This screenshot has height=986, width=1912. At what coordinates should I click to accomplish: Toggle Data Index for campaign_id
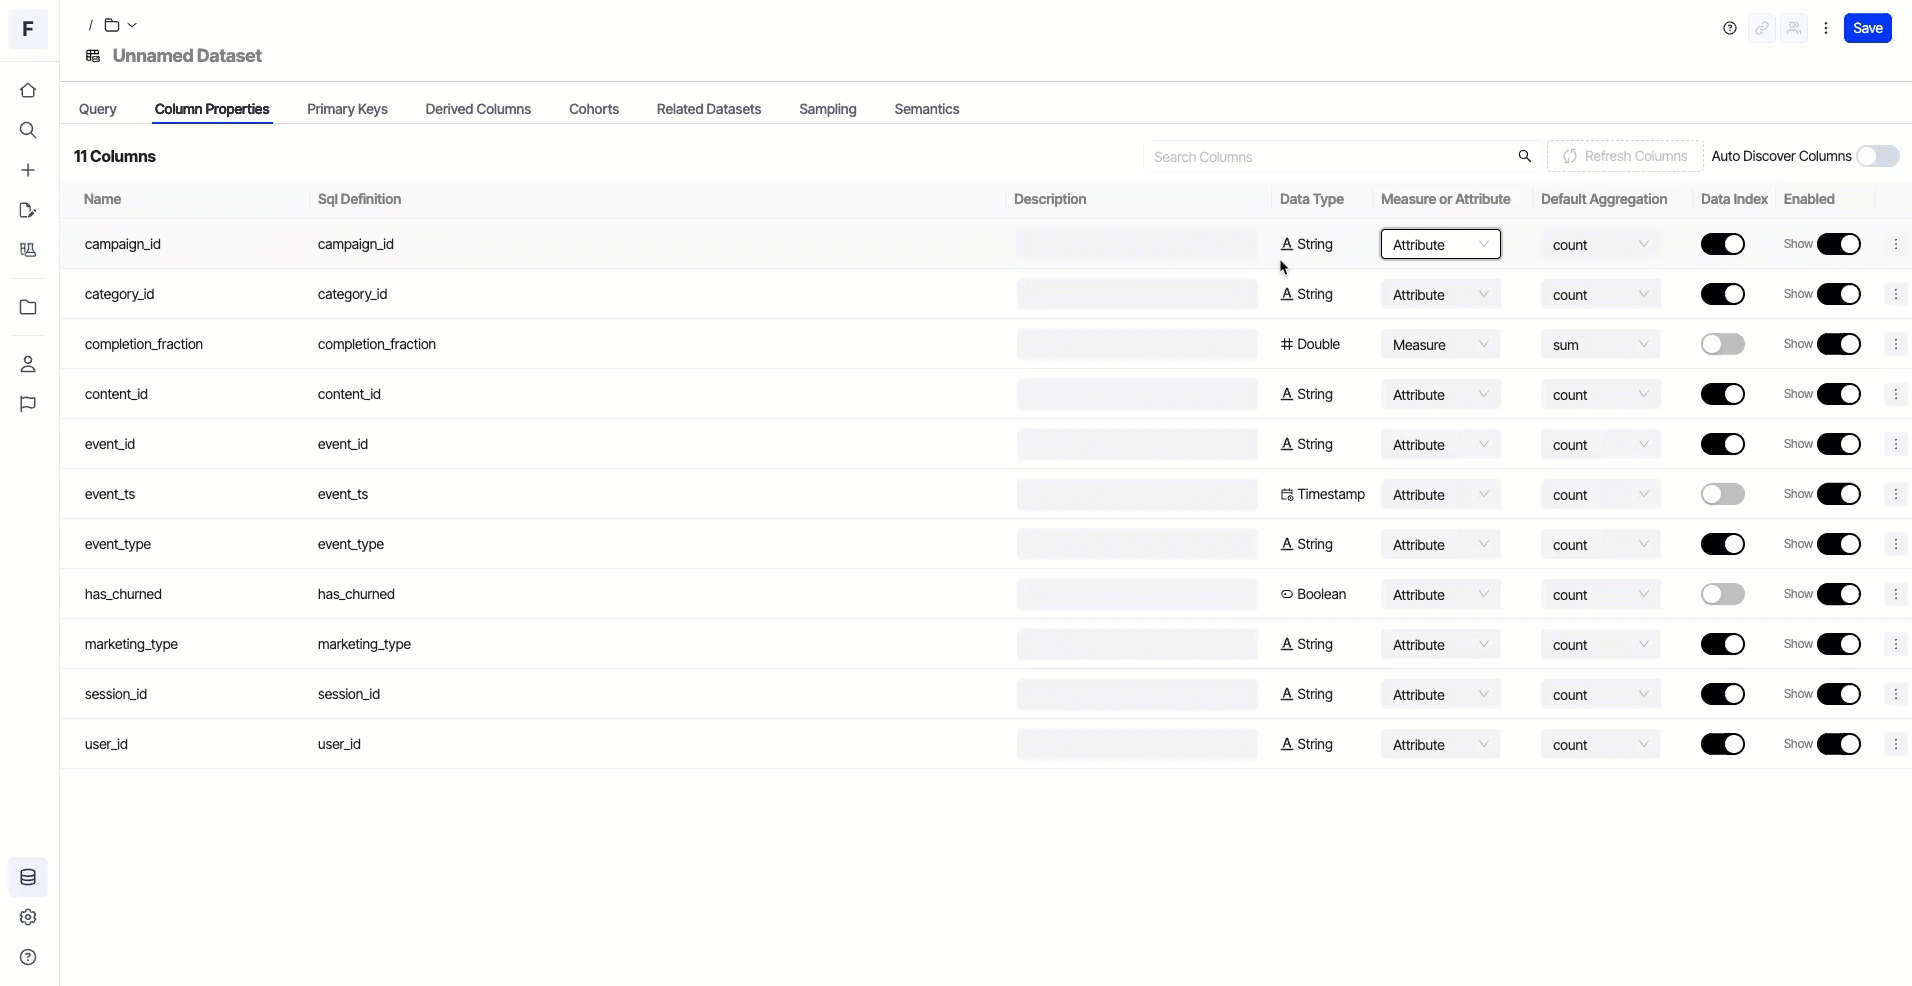coord(1723,244)
